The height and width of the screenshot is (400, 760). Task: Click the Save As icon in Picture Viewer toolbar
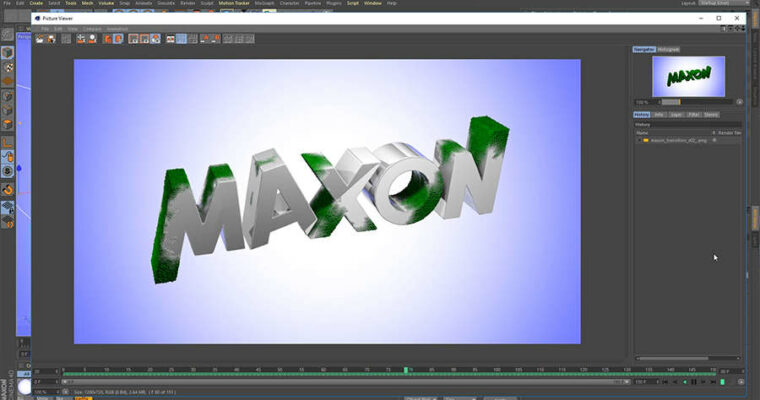(x=51, y=39)
